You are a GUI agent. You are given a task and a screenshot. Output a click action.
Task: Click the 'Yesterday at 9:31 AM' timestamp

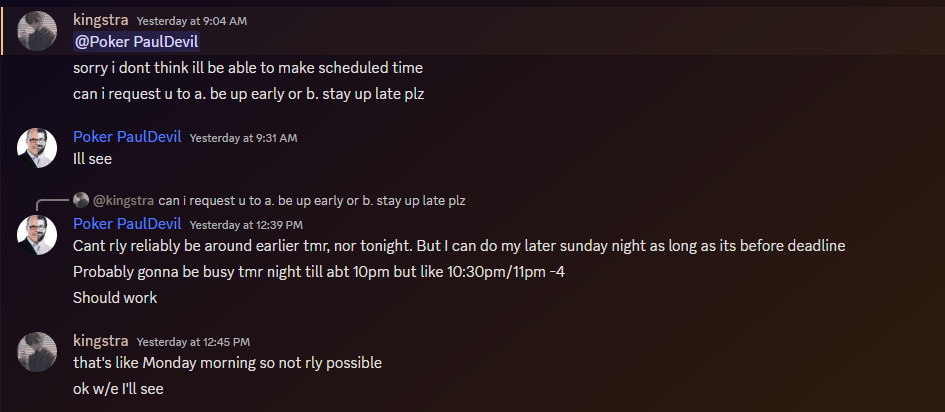[x=243, y=138]
